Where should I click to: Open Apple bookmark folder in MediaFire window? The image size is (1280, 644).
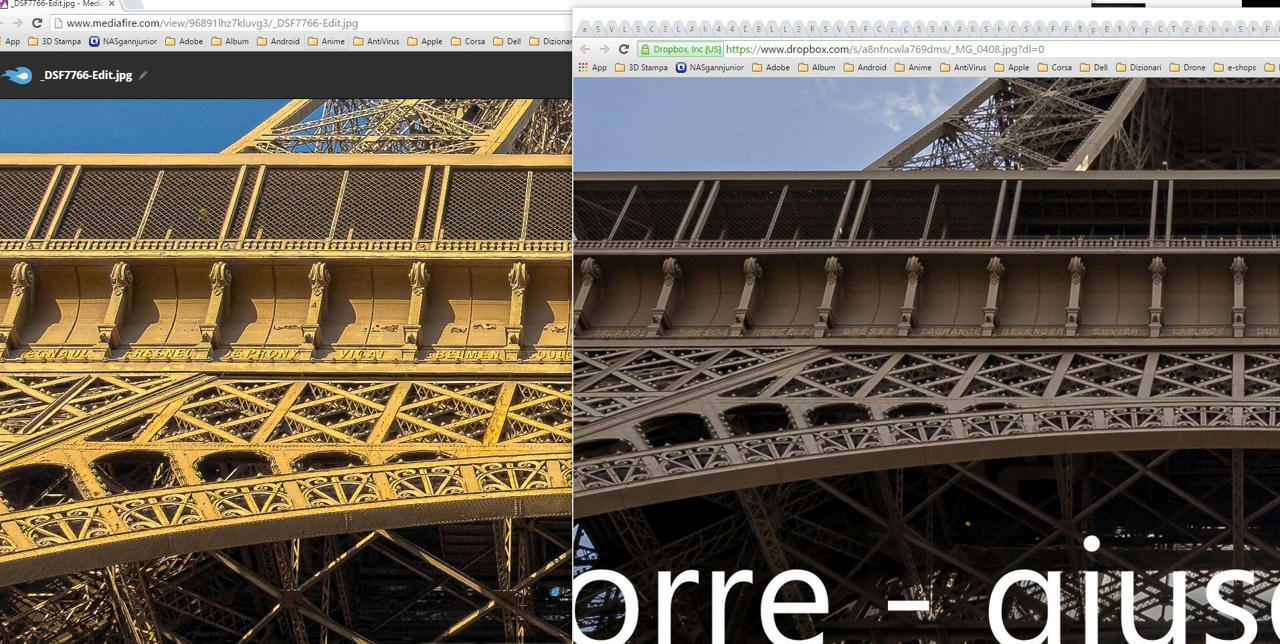coord(425,41)
